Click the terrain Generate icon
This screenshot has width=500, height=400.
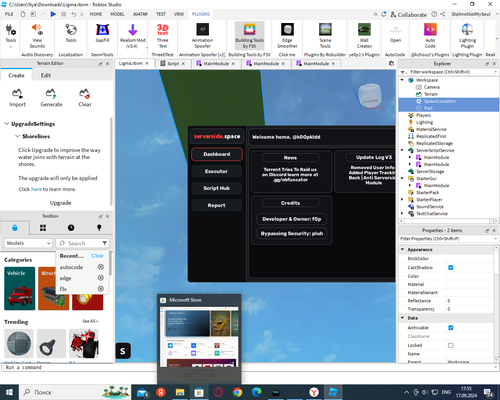click(51, 98)
